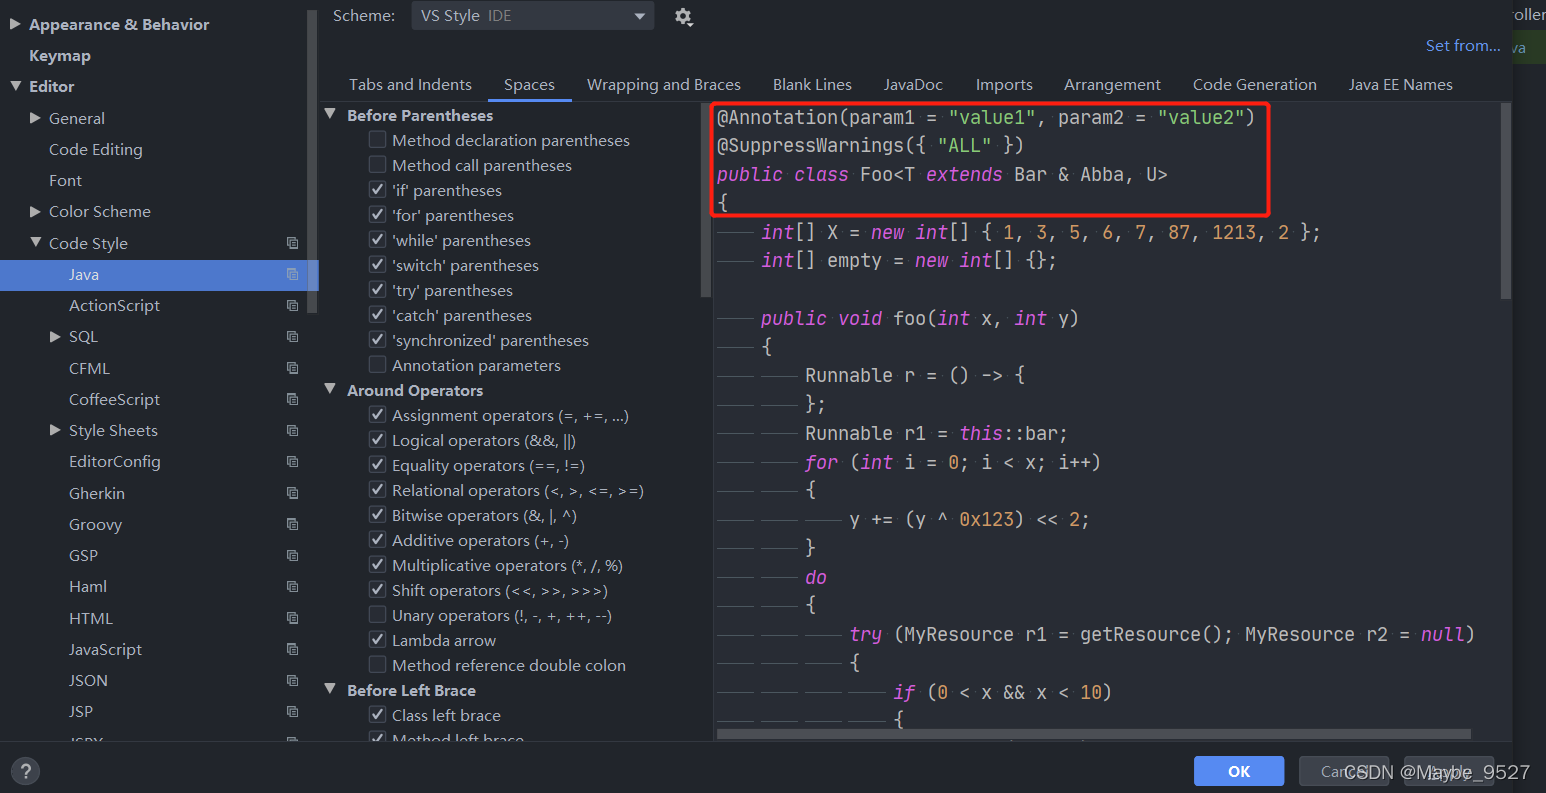Click the copy-settings icon beside JSP
Screen dimensions: 1546x793
(x=292, y=711)
